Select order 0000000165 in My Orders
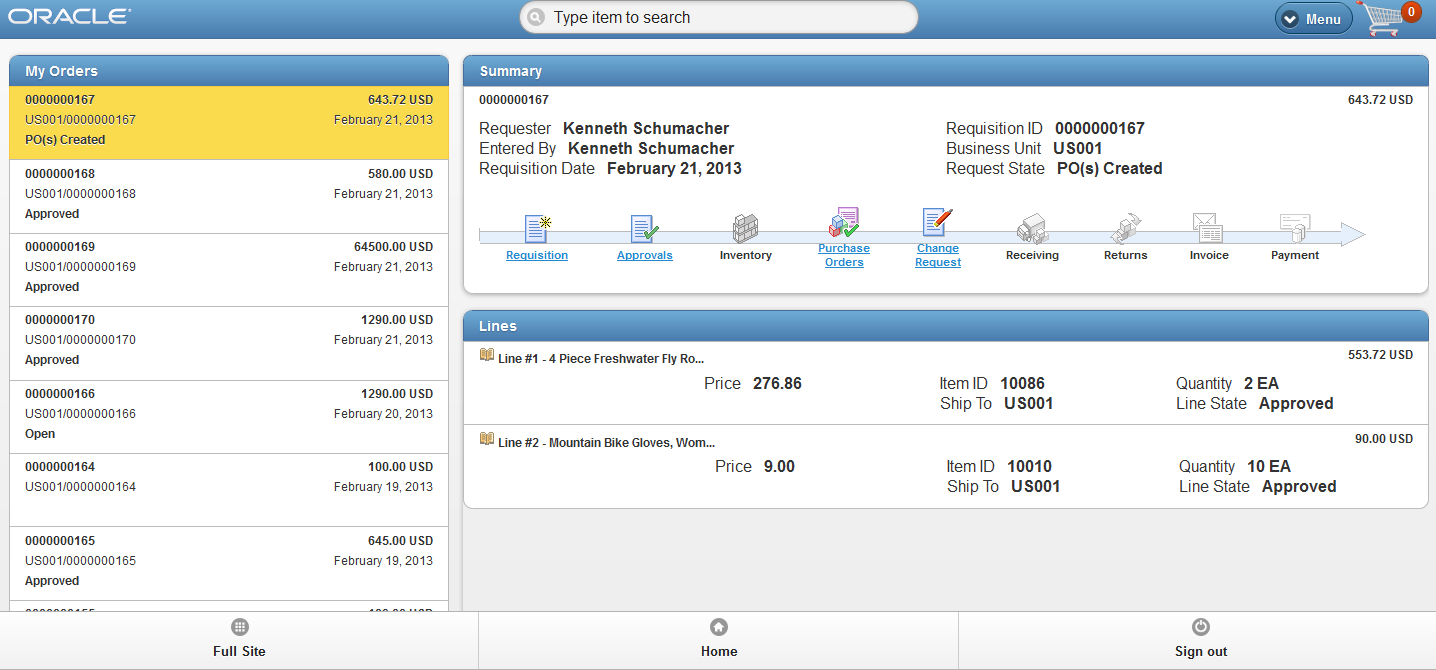 (229, 564)
